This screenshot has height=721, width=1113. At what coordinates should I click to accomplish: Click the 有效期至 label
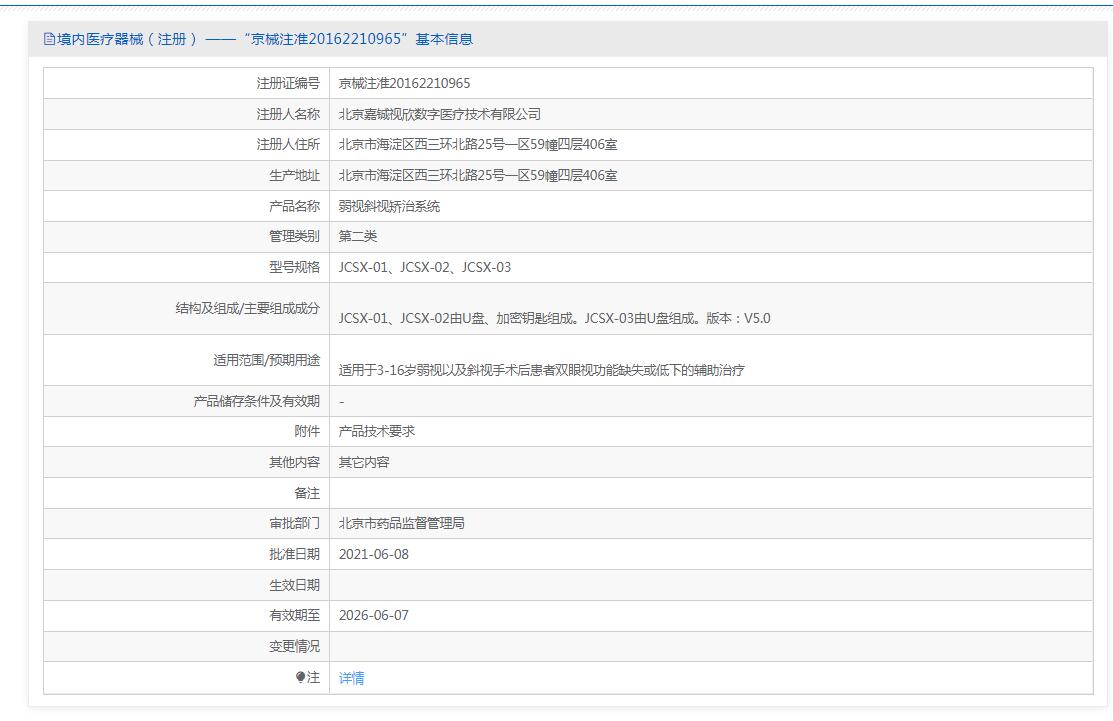coord(295,616)
